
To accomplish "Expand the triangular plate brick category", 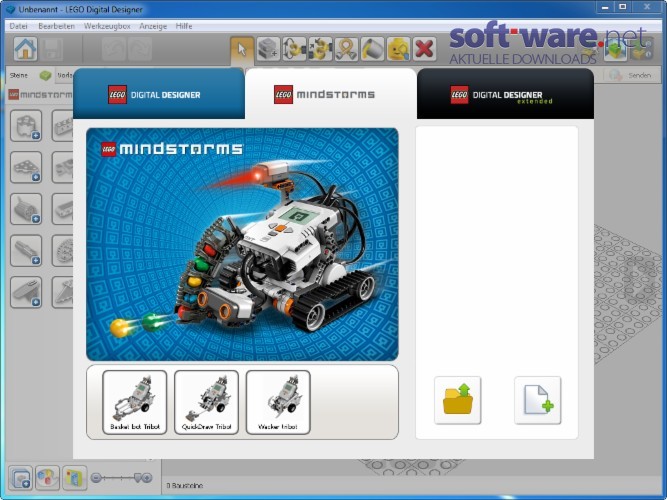I will pos(26,167).
